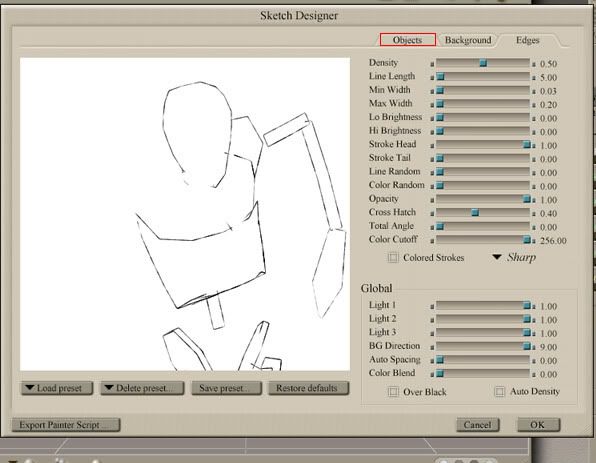
Task: Click the Opacity slider knob
Action: [526, 199]
